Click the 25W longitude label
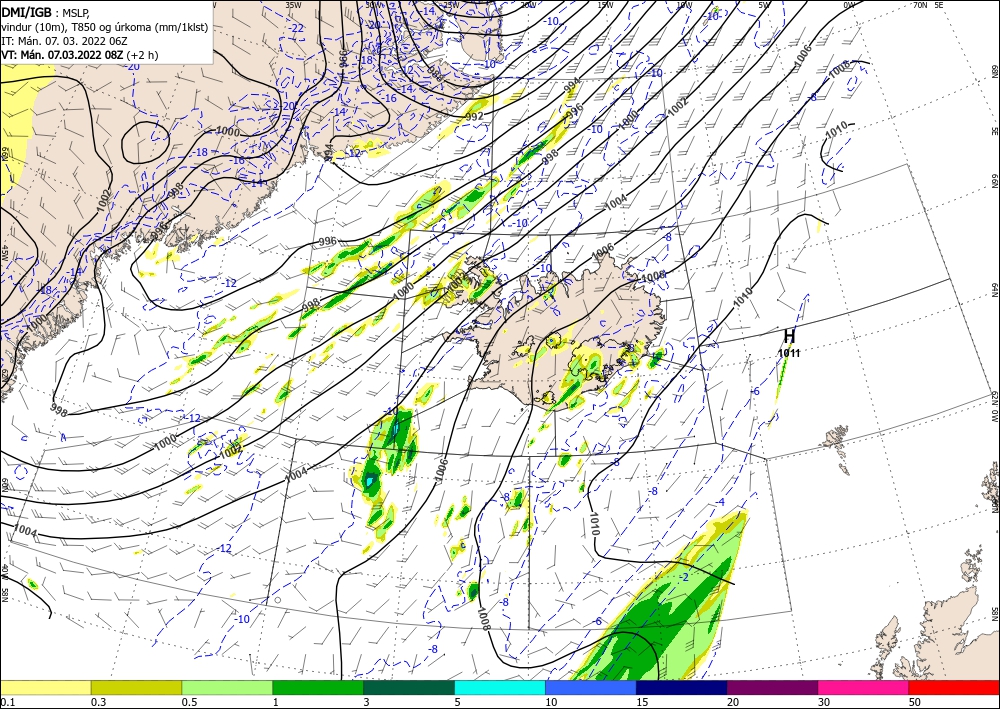Screen dimensions: 1000x709 click(452, 4)
